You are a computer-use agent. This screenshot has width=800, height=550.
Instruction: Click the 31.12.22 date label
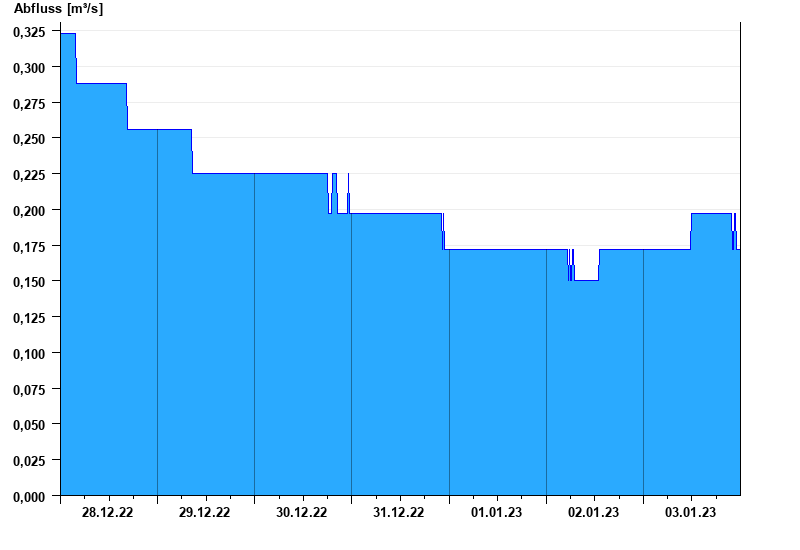398,512
